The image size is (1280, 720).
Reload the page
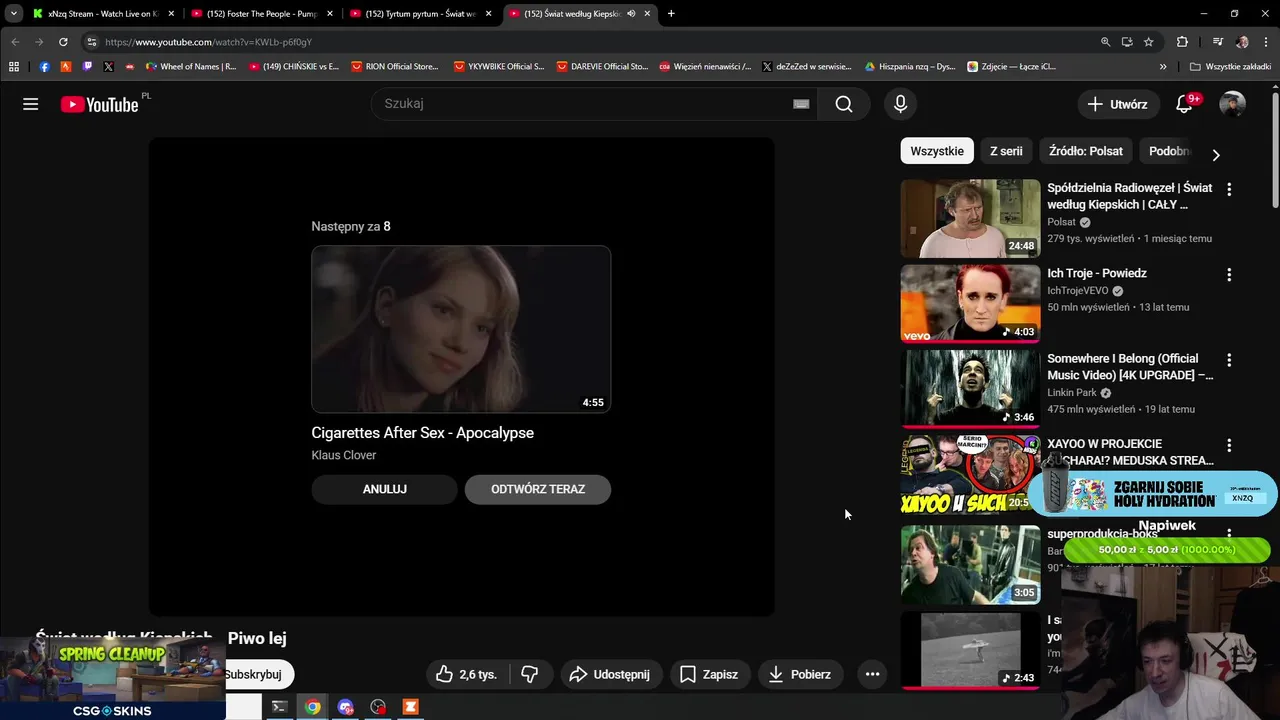point(63,42)
